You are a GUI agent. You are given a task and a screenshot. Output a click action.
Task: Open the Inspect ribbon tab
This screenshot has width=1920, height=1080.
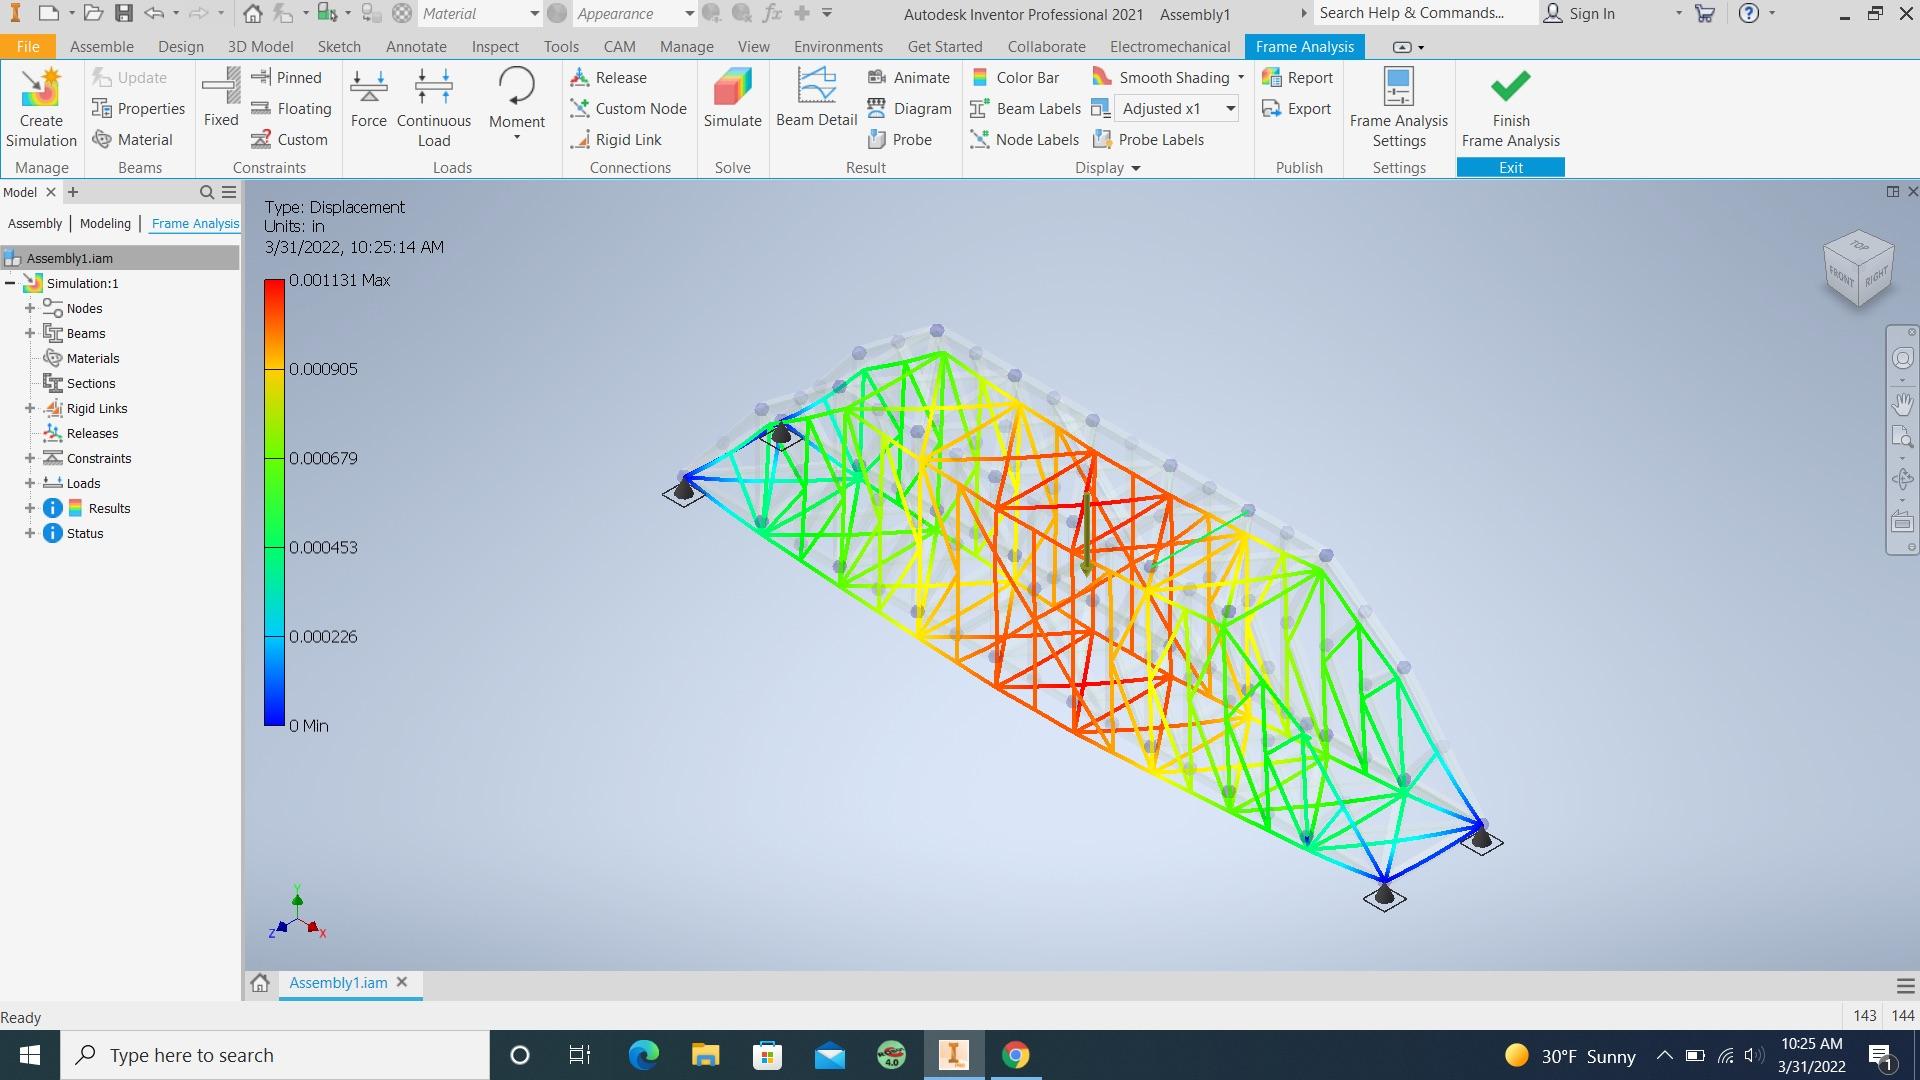coord(495,46)
